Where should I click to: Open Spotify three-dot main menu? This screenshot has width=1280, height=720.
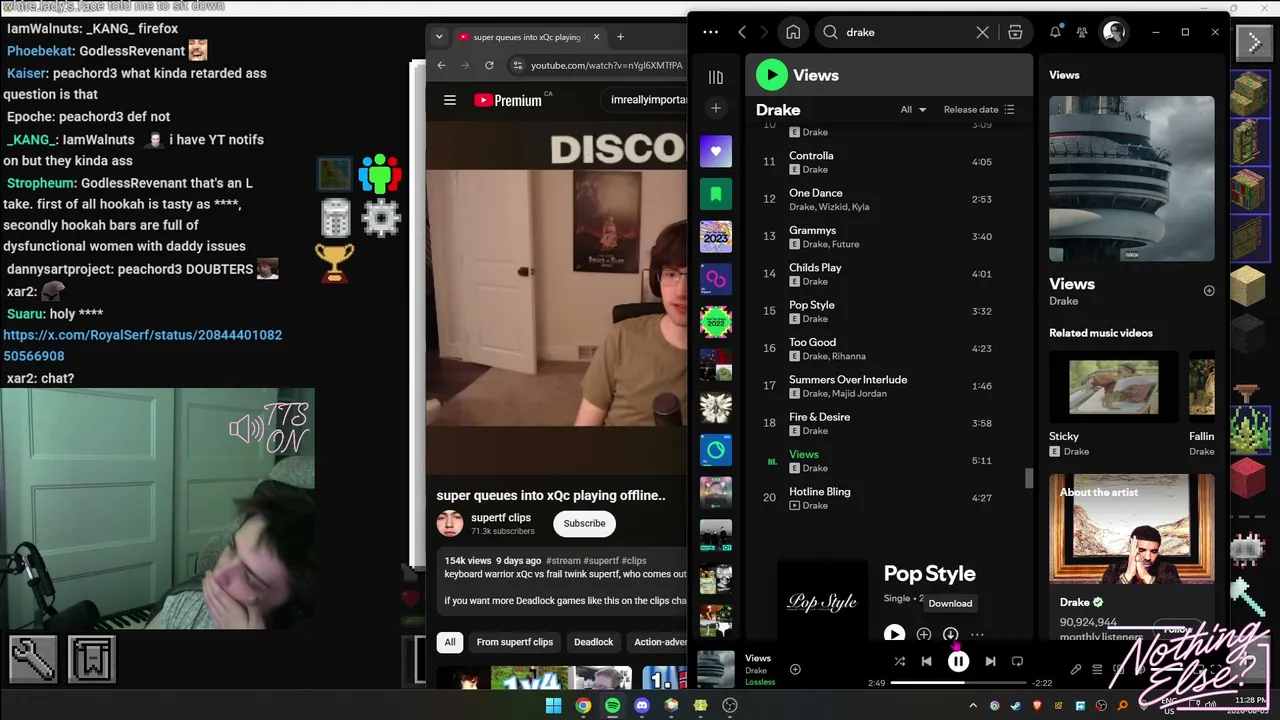coord(710,32)
